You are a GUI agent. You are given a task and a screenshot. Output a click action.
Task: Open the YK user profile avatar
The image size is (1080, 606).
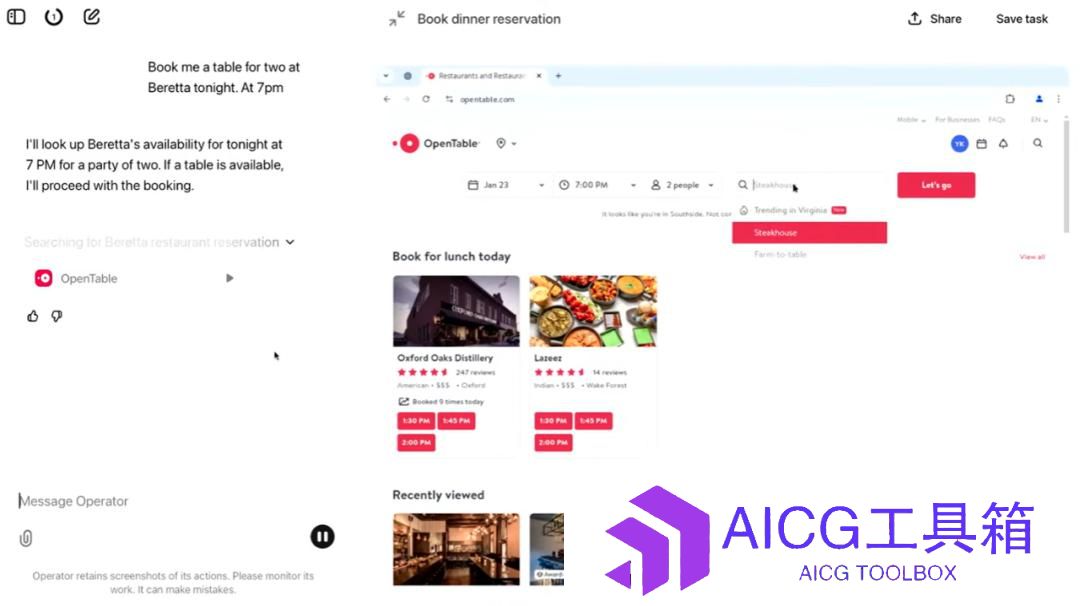pos(959,143)
